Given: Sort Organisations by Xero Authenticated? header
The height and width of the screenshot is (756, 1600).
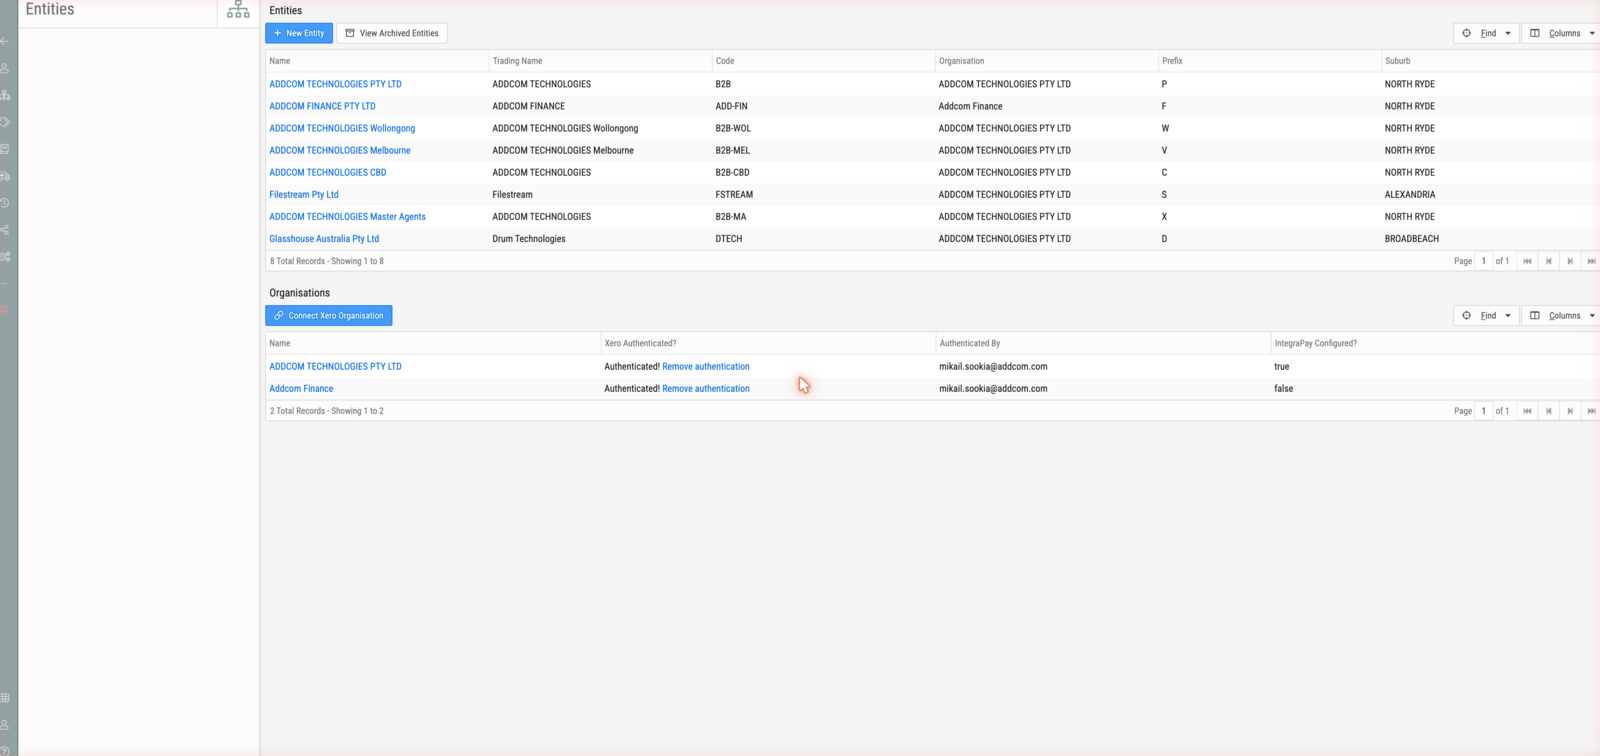Looking at the screenshot, I should coord(768,343).
